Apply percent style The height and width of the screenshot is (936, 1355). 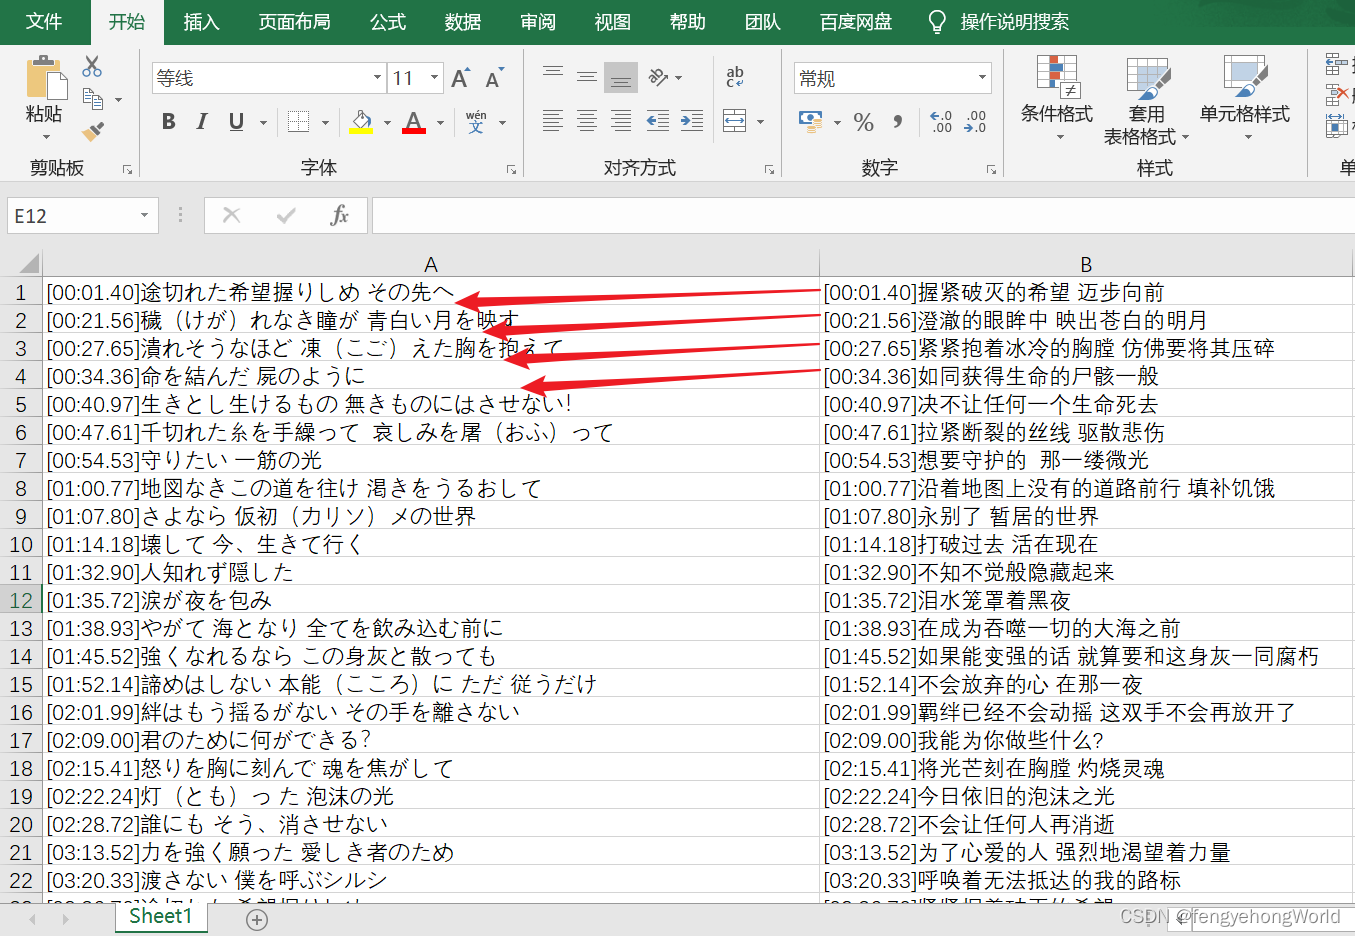tap(864, 122)
